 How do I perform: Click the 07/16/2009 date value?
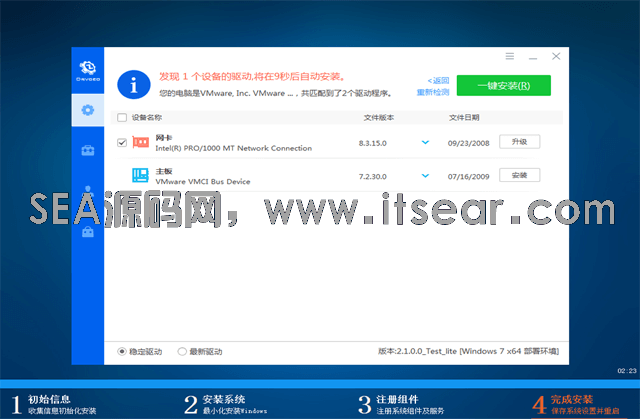(469, 177)
